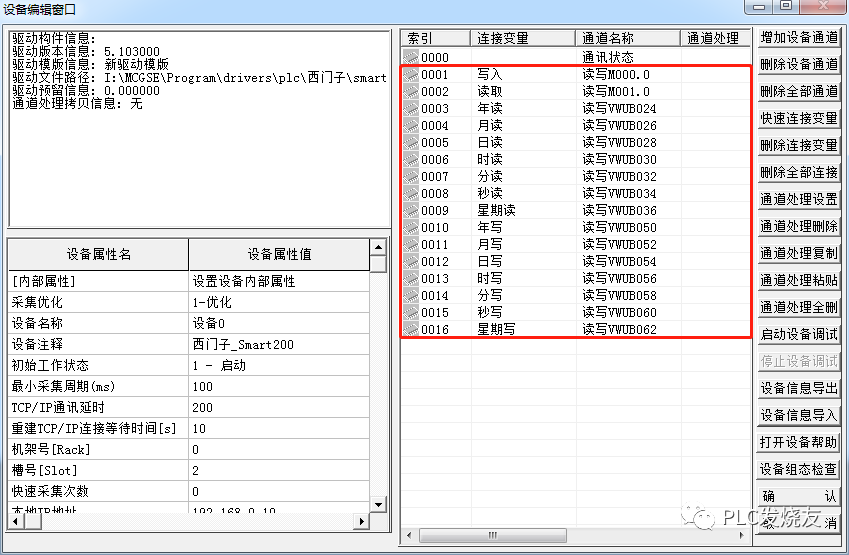
Task: Open device help 打开设备帮助
Action: [799, 442]
